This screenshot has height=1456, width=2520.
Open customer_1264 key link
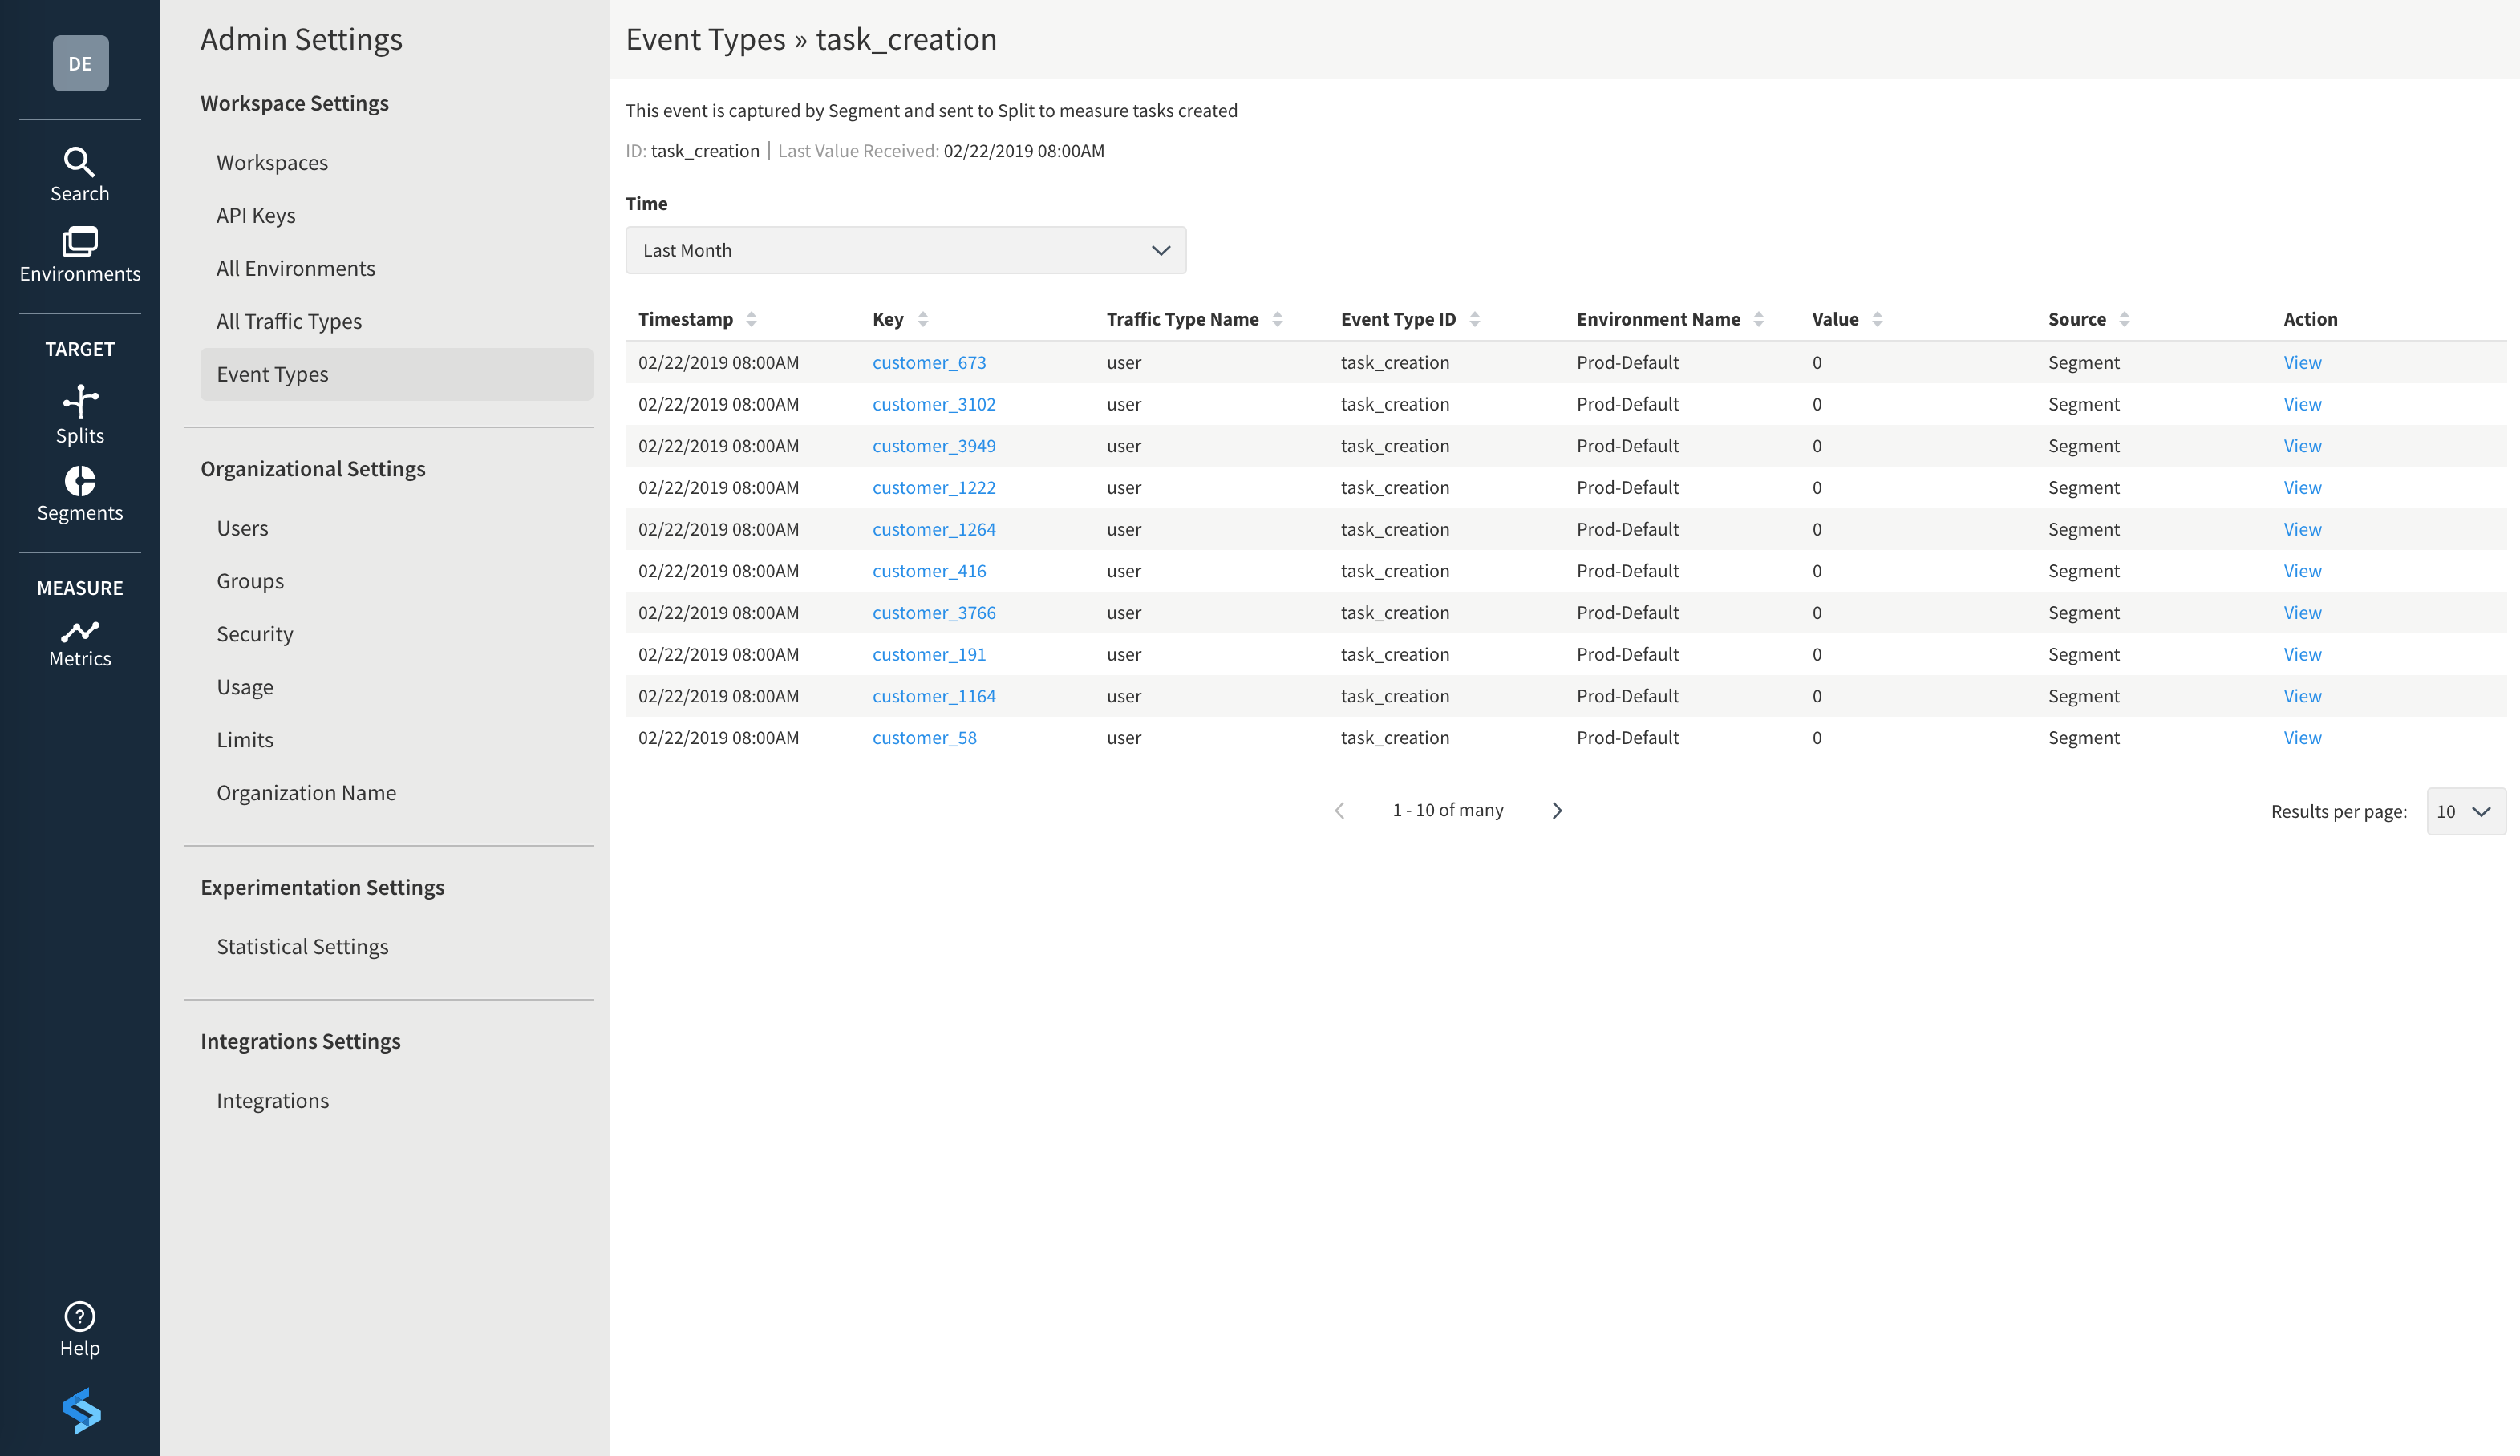934,529
